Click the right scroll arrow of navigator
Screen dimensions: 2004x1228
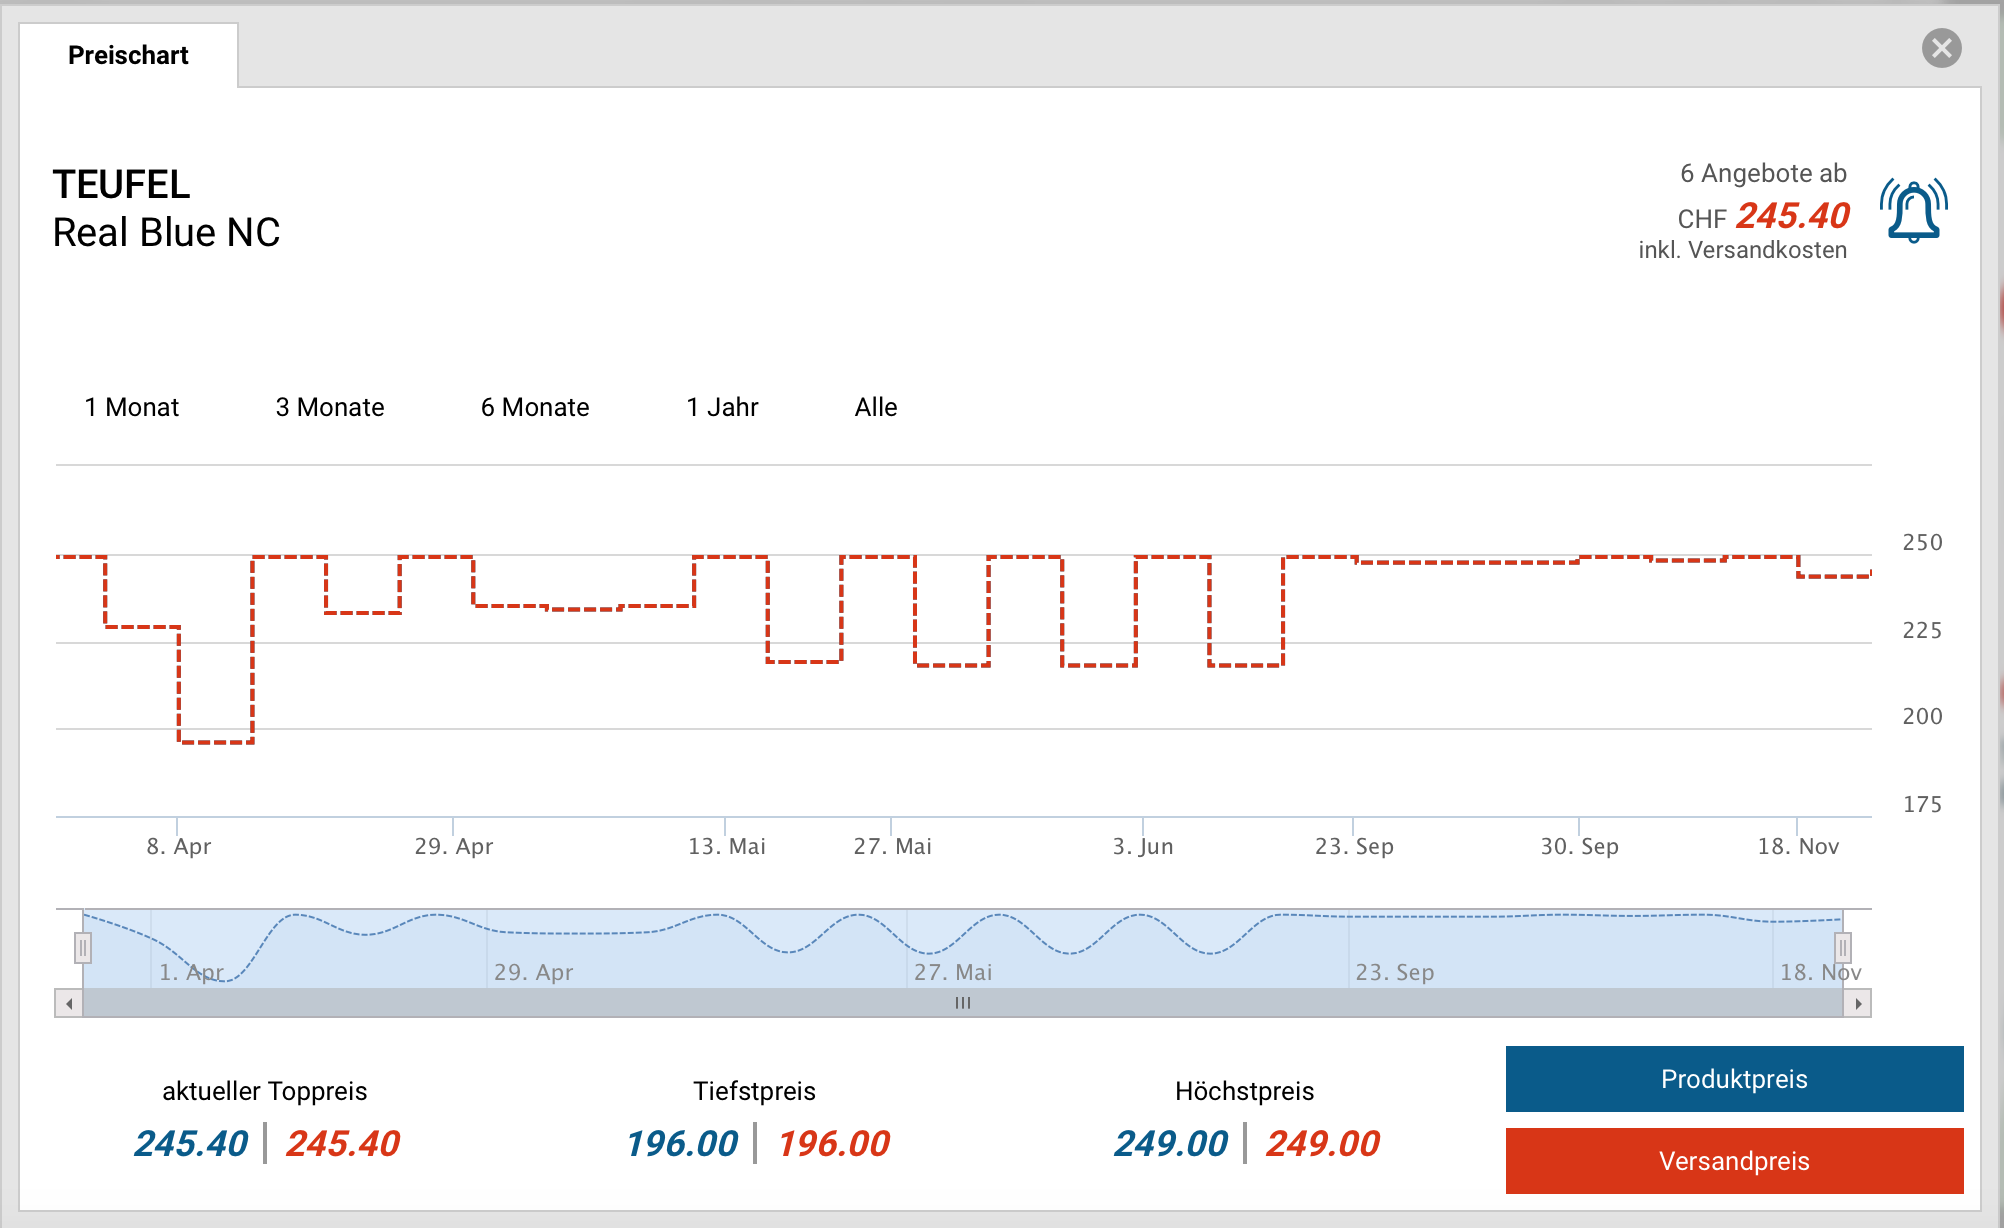pyautogui.click(x=1857, y=1003)
